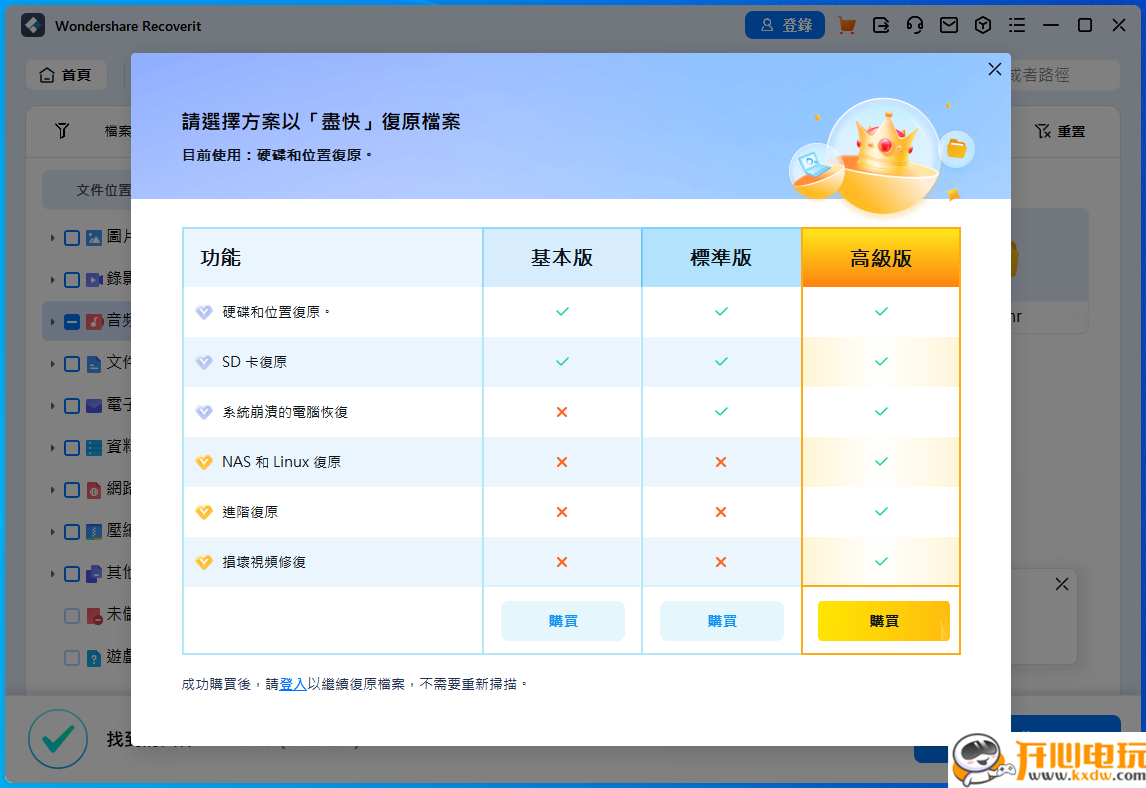
Task: Open the message envelope icon
Action: pos(948,25)
